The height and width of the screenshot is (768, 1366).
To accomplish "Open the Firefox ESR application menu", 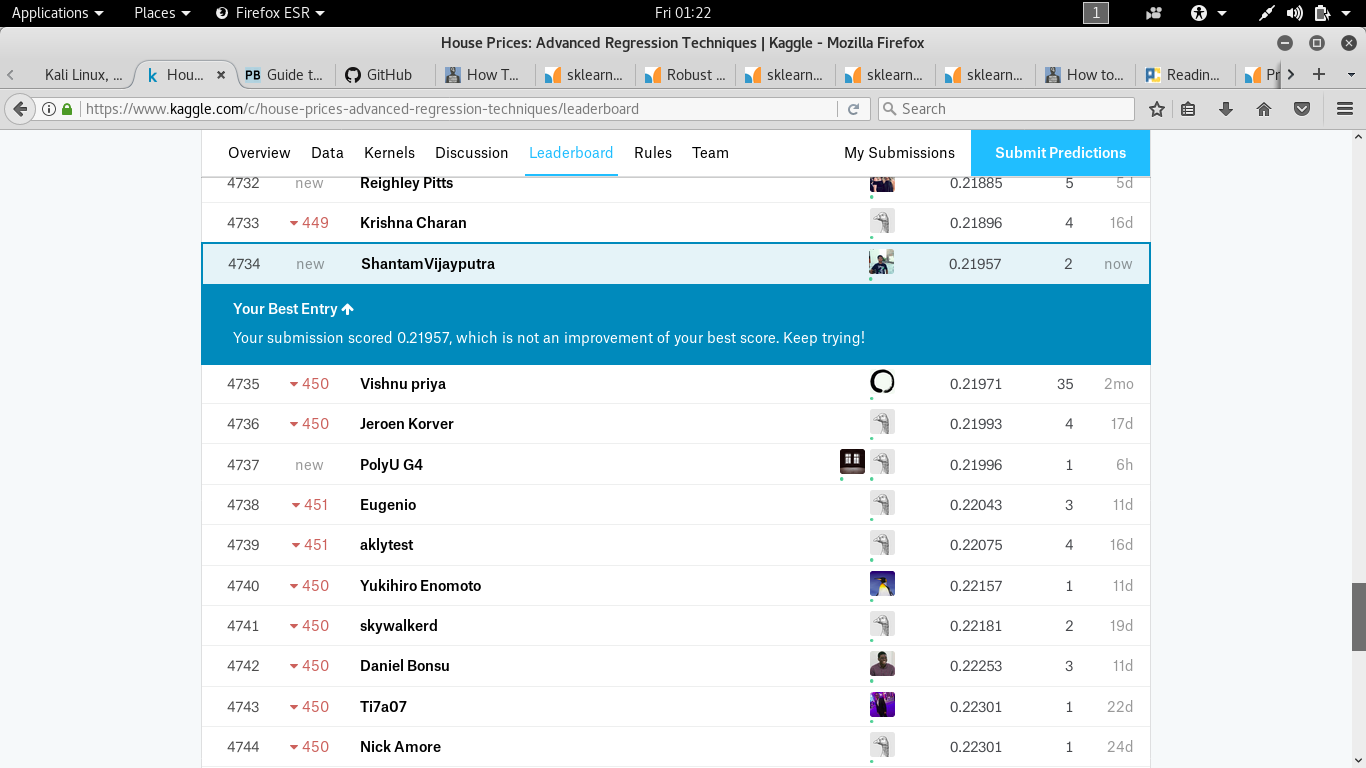I will pyautogui.click(x=270, y=13).
